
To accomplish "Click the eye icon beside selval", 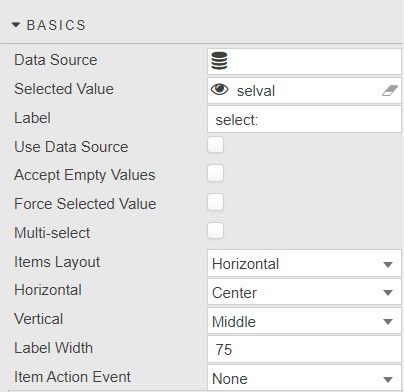I will 220,89.
